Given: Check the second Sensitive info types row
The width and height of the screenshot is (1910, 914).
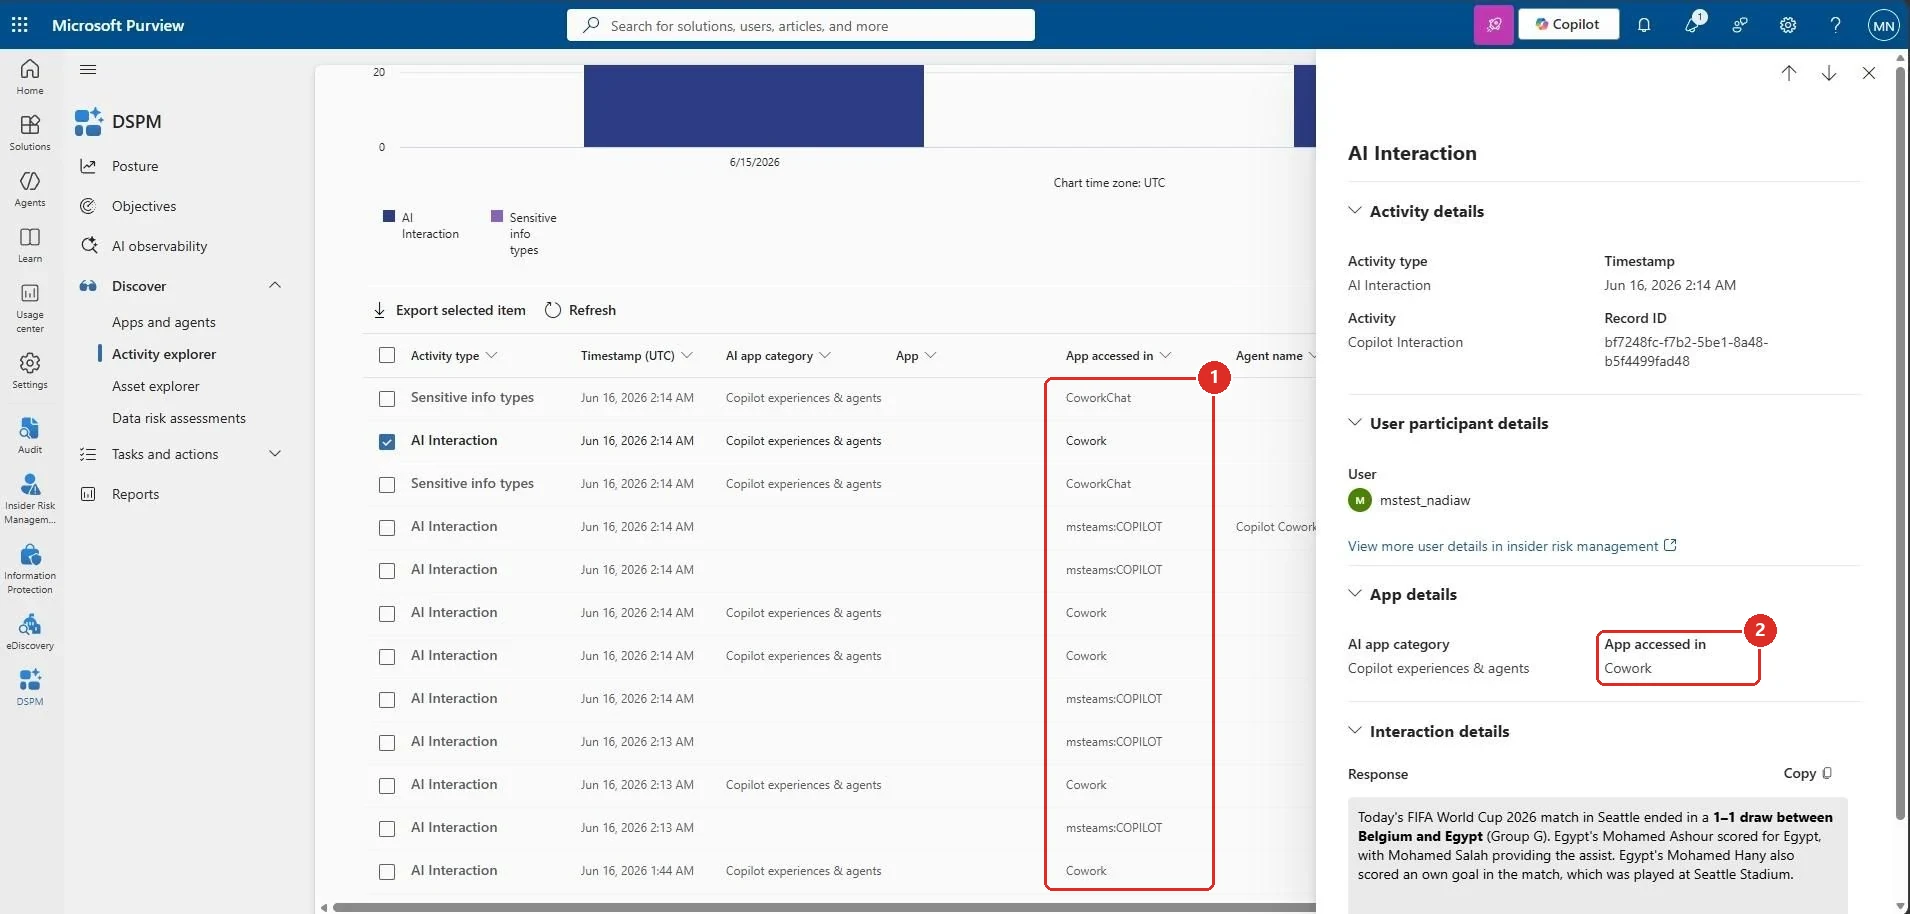Looking at the screenshot, I should tap(387, 485).
